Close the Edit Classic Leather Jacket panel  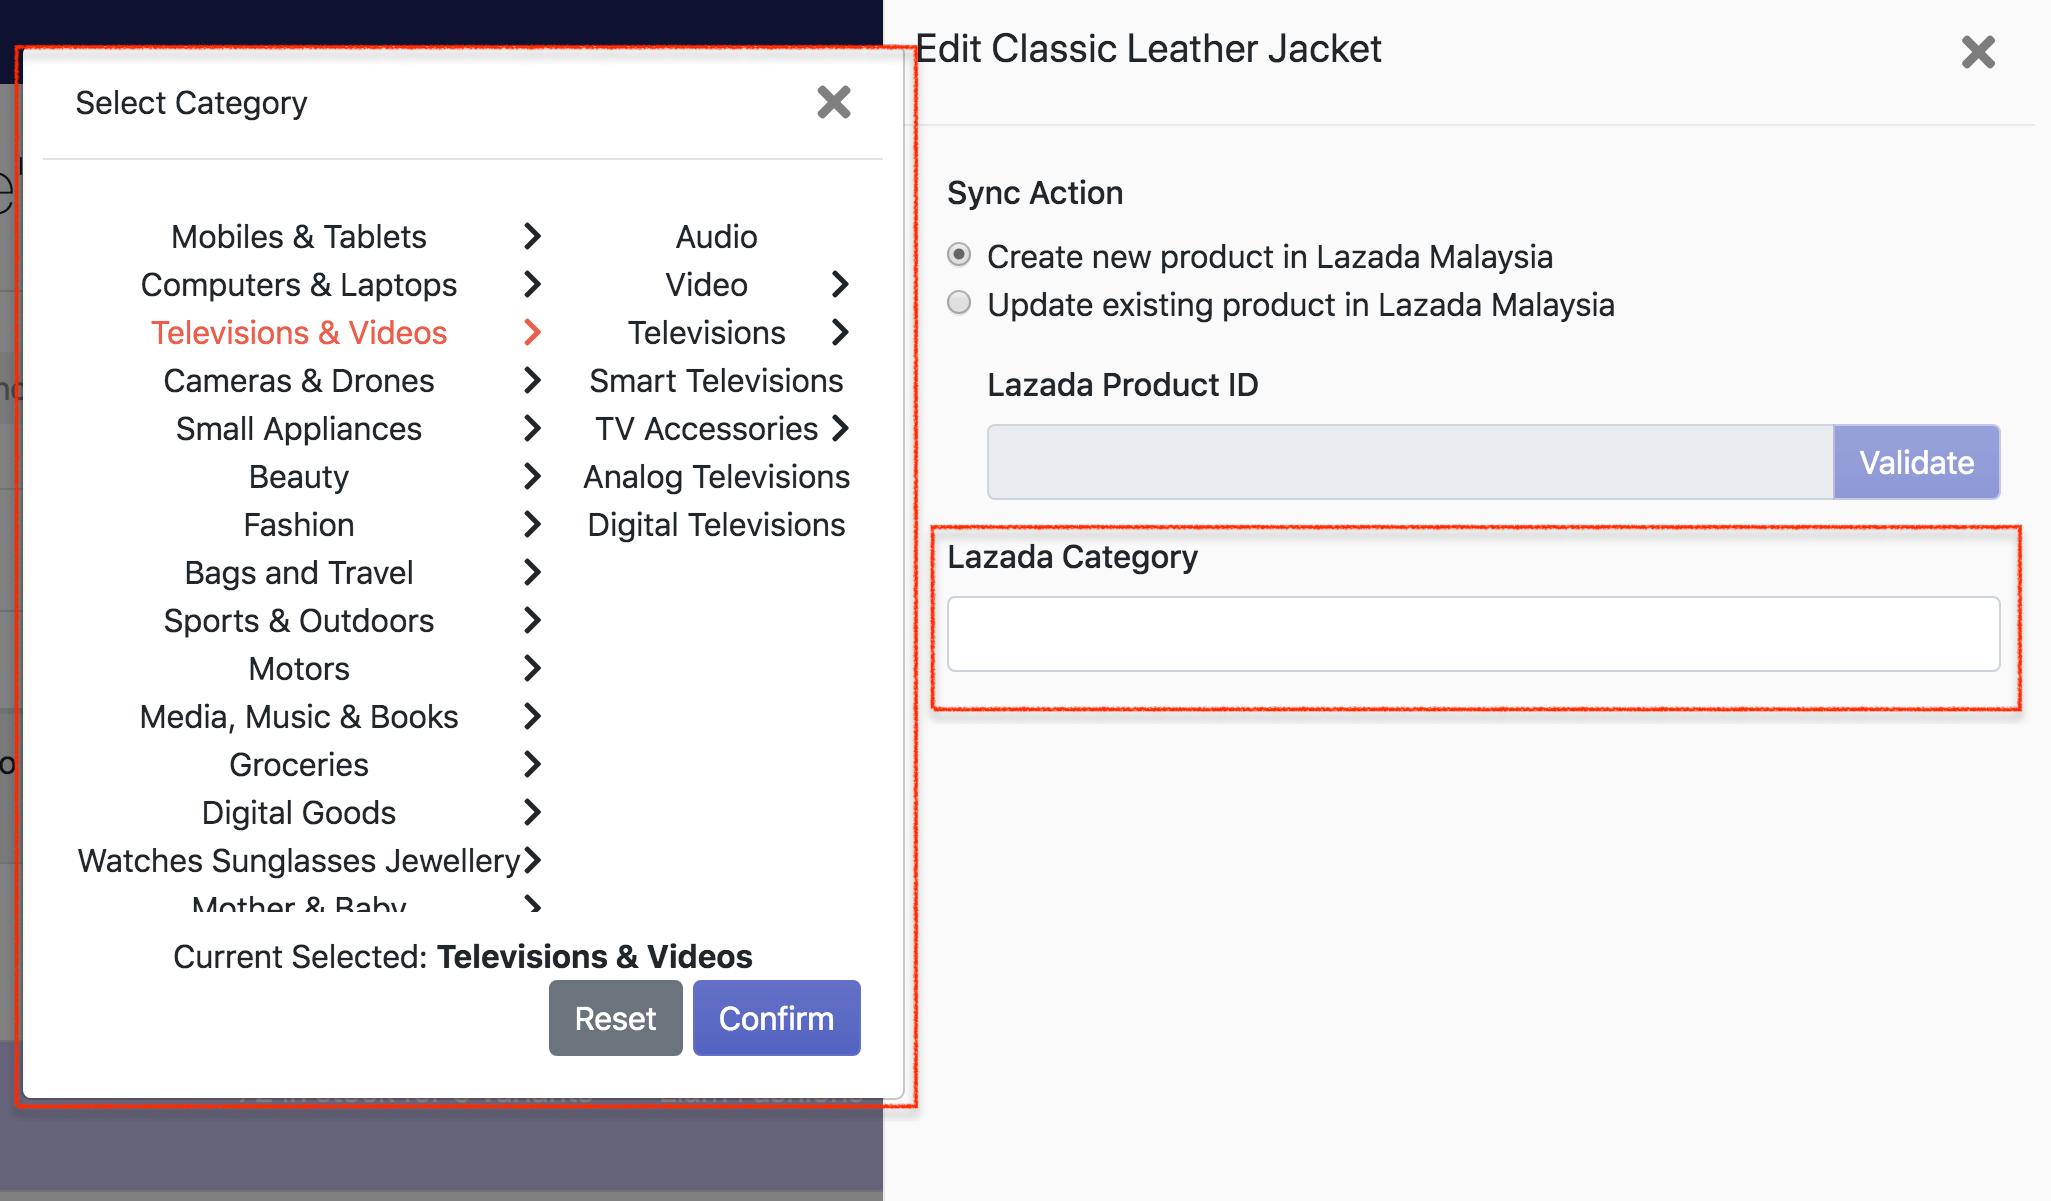click(1977, 52)
